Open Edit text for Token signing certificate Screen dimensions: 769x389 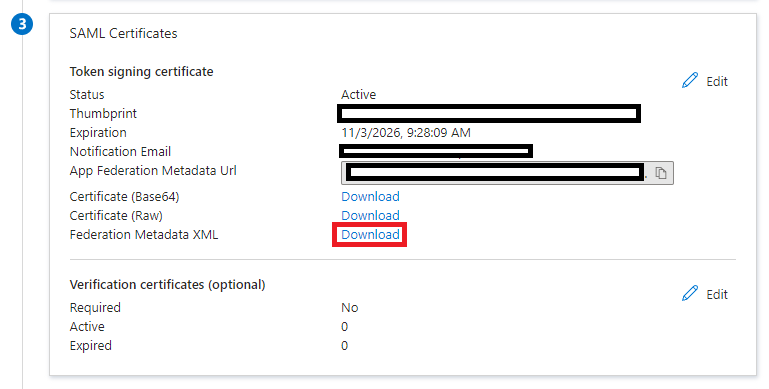[x=717, y=81]
